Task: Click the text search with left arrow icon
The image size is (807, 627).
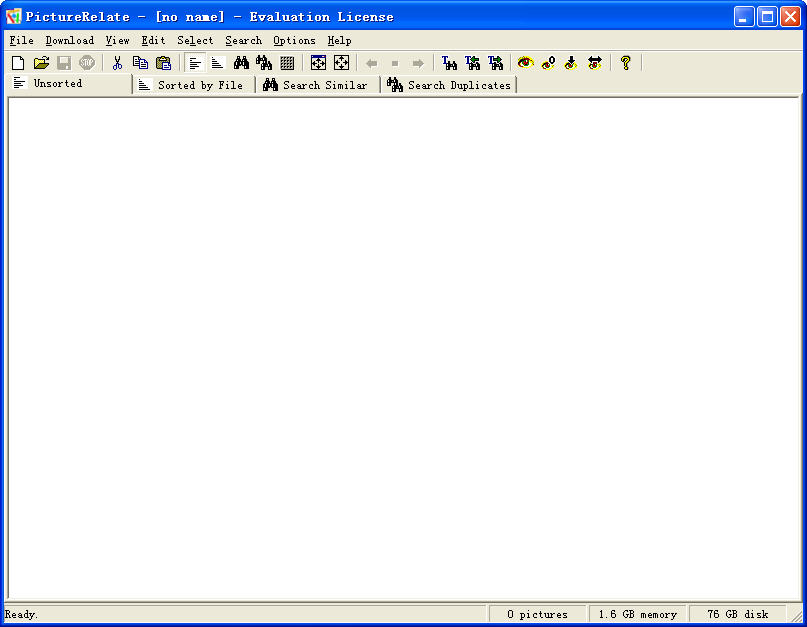Action: point(472,63)
